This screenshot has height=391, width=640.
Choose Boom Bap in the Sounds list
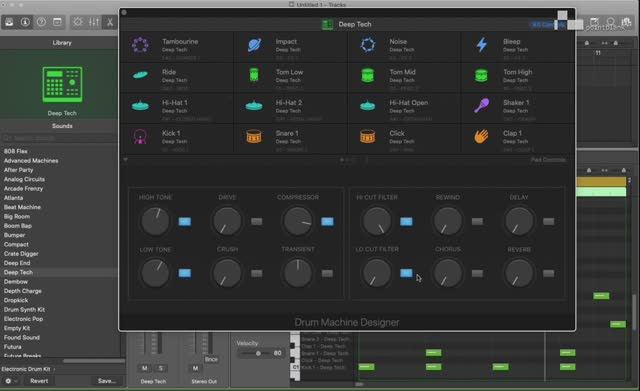point(18,226)
